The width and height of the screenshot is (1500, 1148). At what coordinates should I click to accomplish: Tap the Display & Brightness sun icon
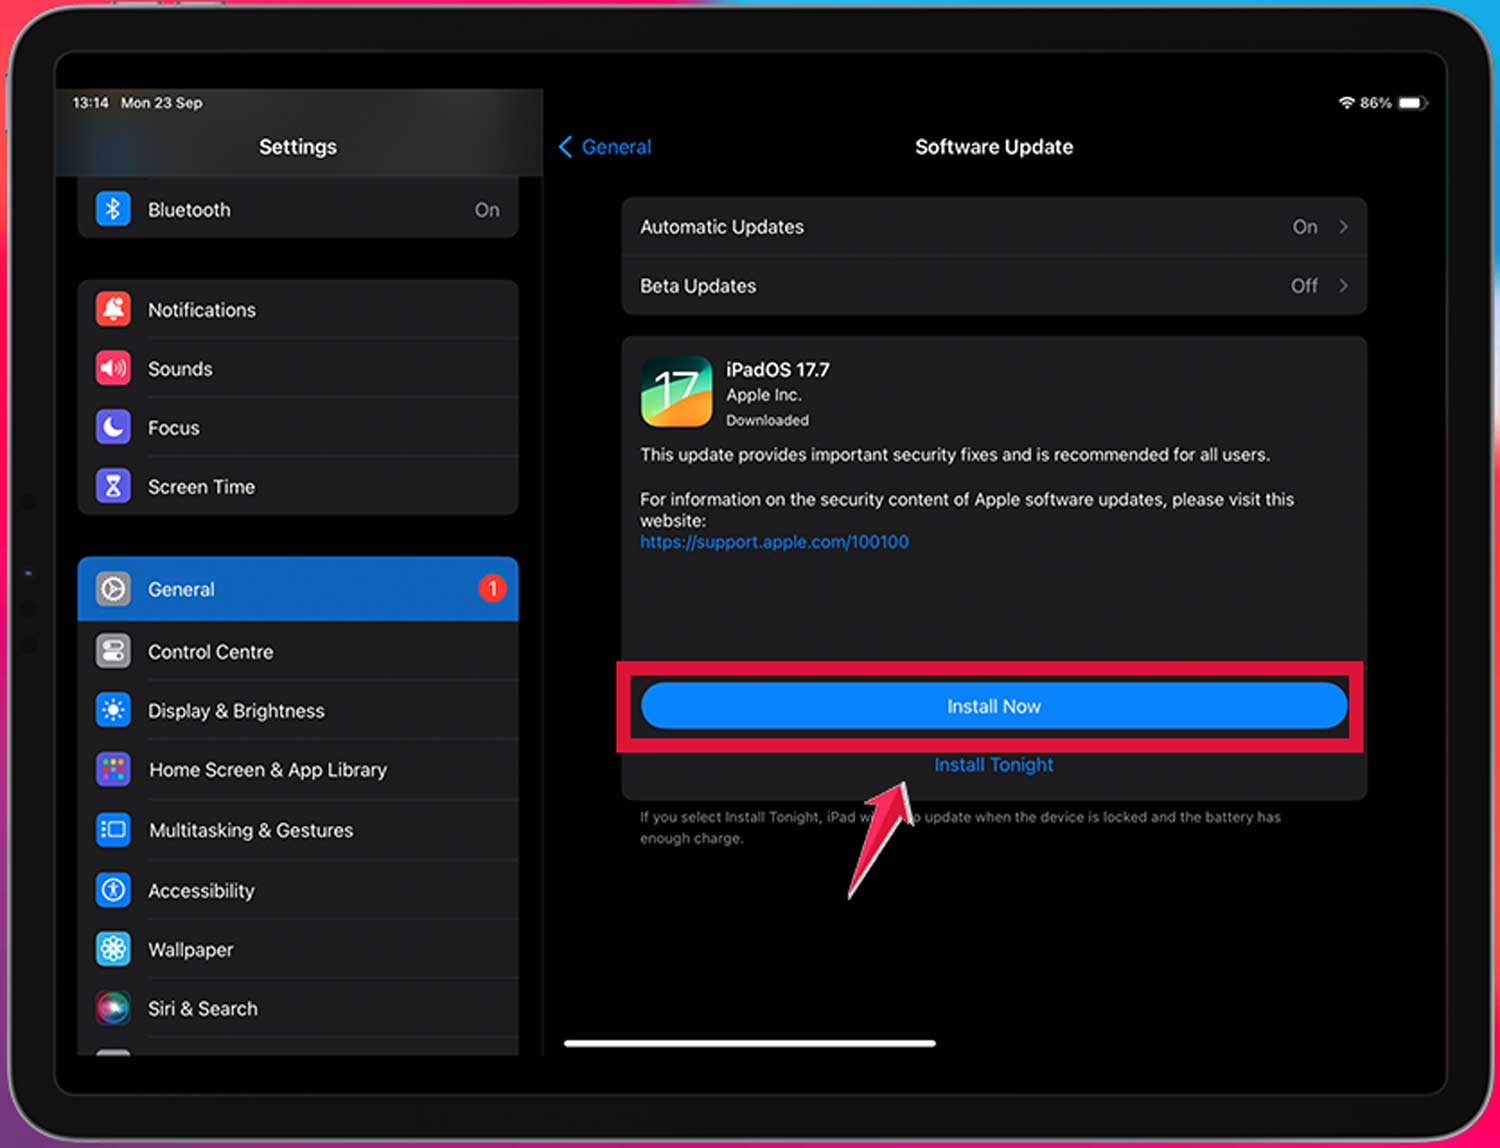click(x=113, y=710)
